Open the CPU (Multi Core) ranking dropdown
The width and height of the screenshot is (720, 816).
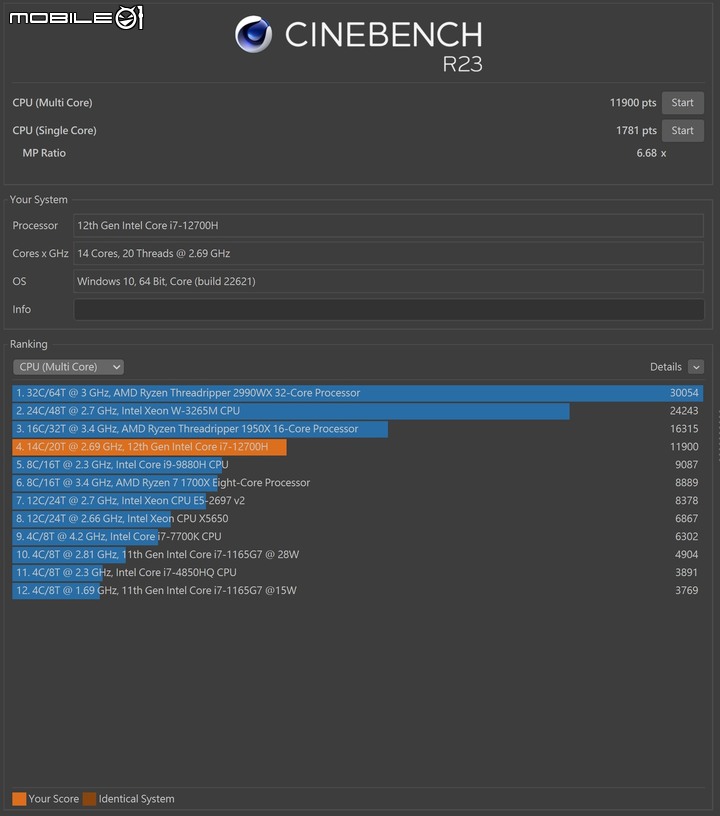click(x=68, y=367)
